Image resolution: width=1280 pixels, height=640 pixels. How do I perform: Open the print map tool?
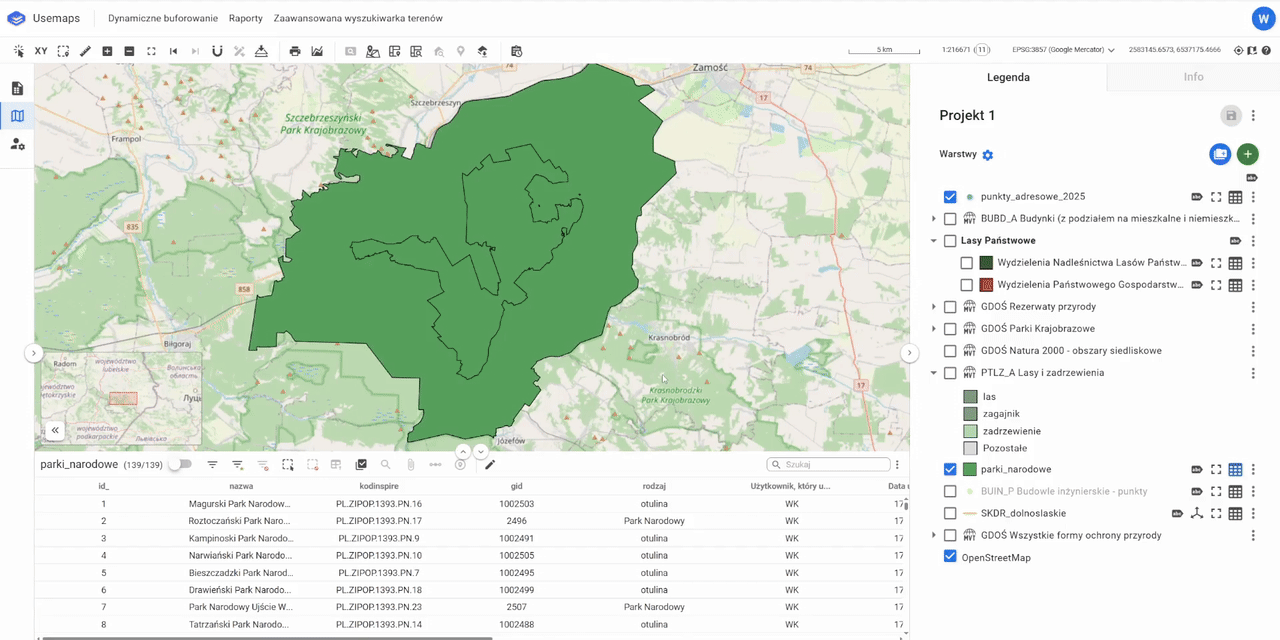(x=295, y=51)
